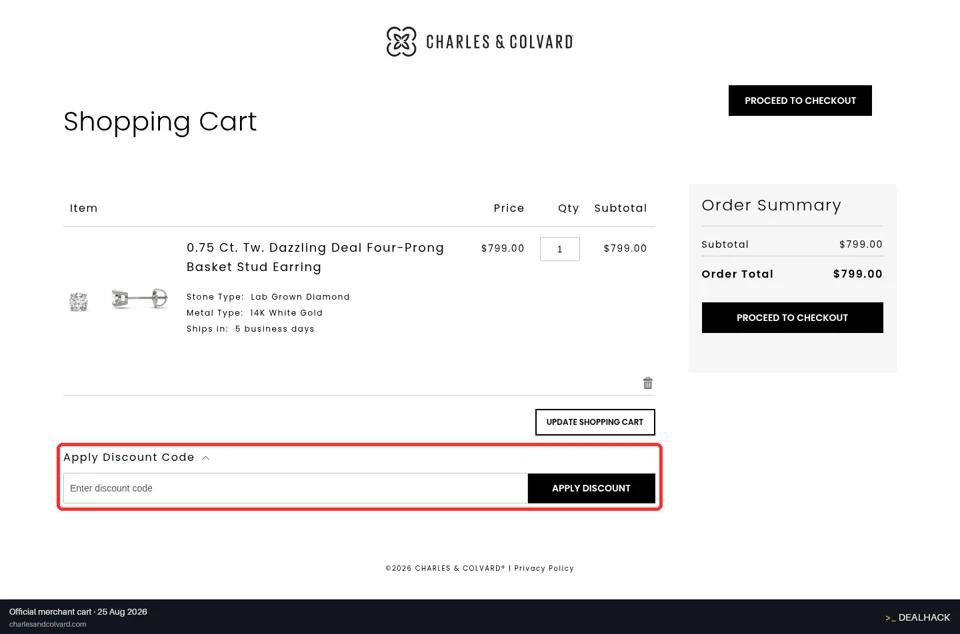Click the Charles & Colvard flower logo icon
960x634 pixels.
pyautogui.click(x=401, y=42)
